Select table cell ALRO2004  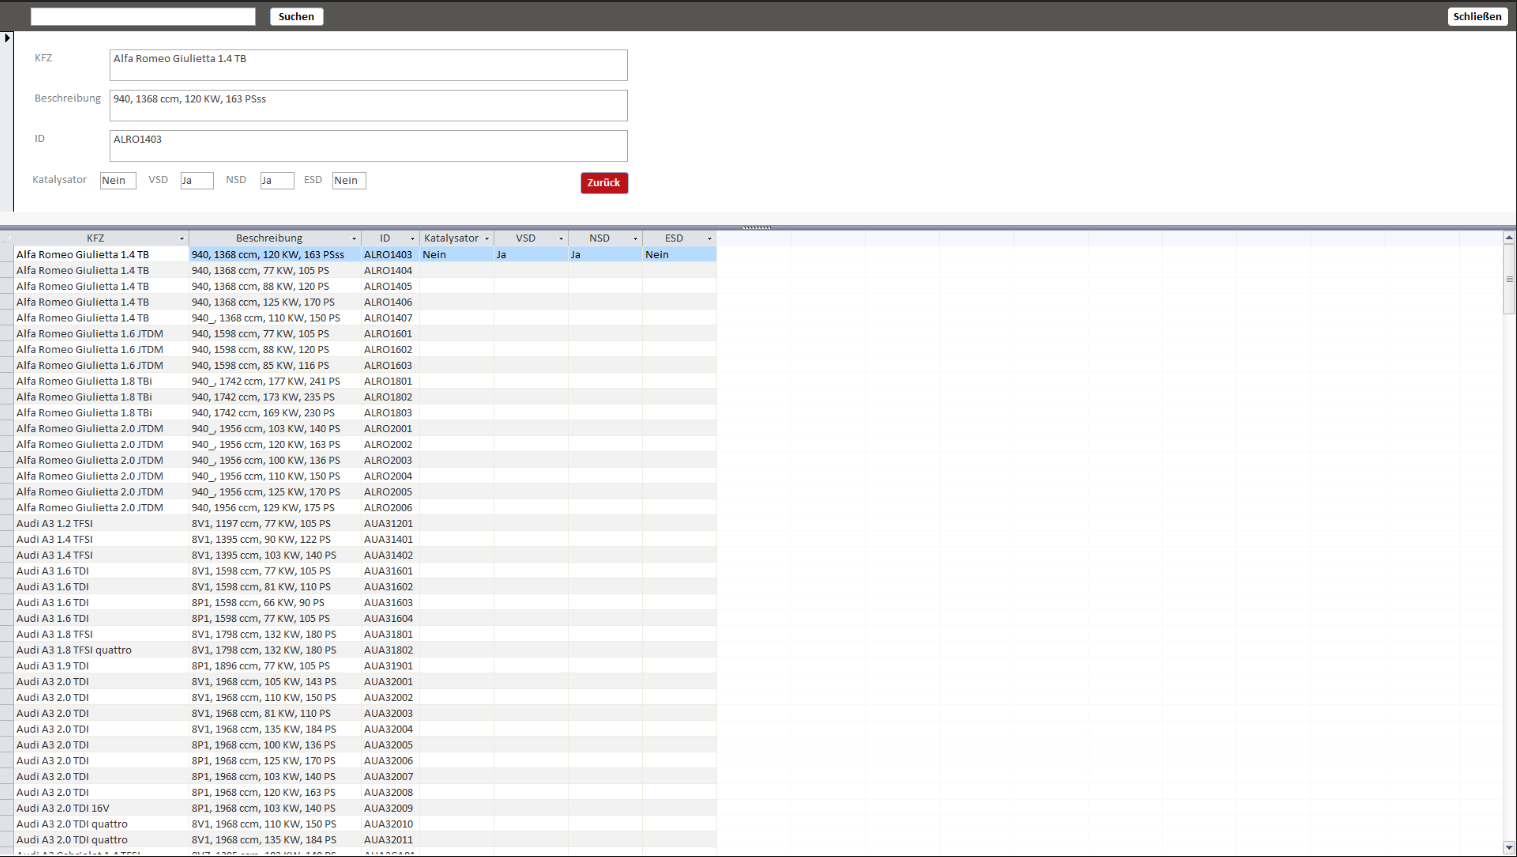(x=390, y=476)
